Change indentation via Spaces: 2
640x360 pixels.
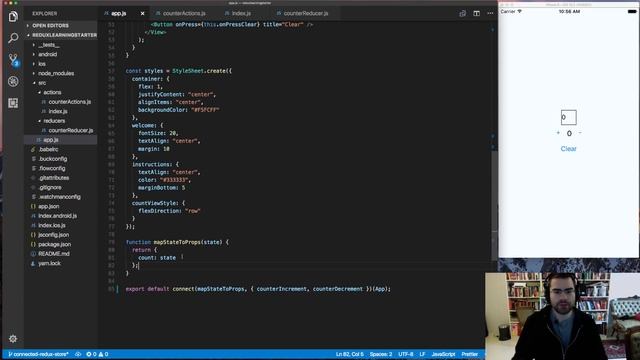(x=381, y=354)
